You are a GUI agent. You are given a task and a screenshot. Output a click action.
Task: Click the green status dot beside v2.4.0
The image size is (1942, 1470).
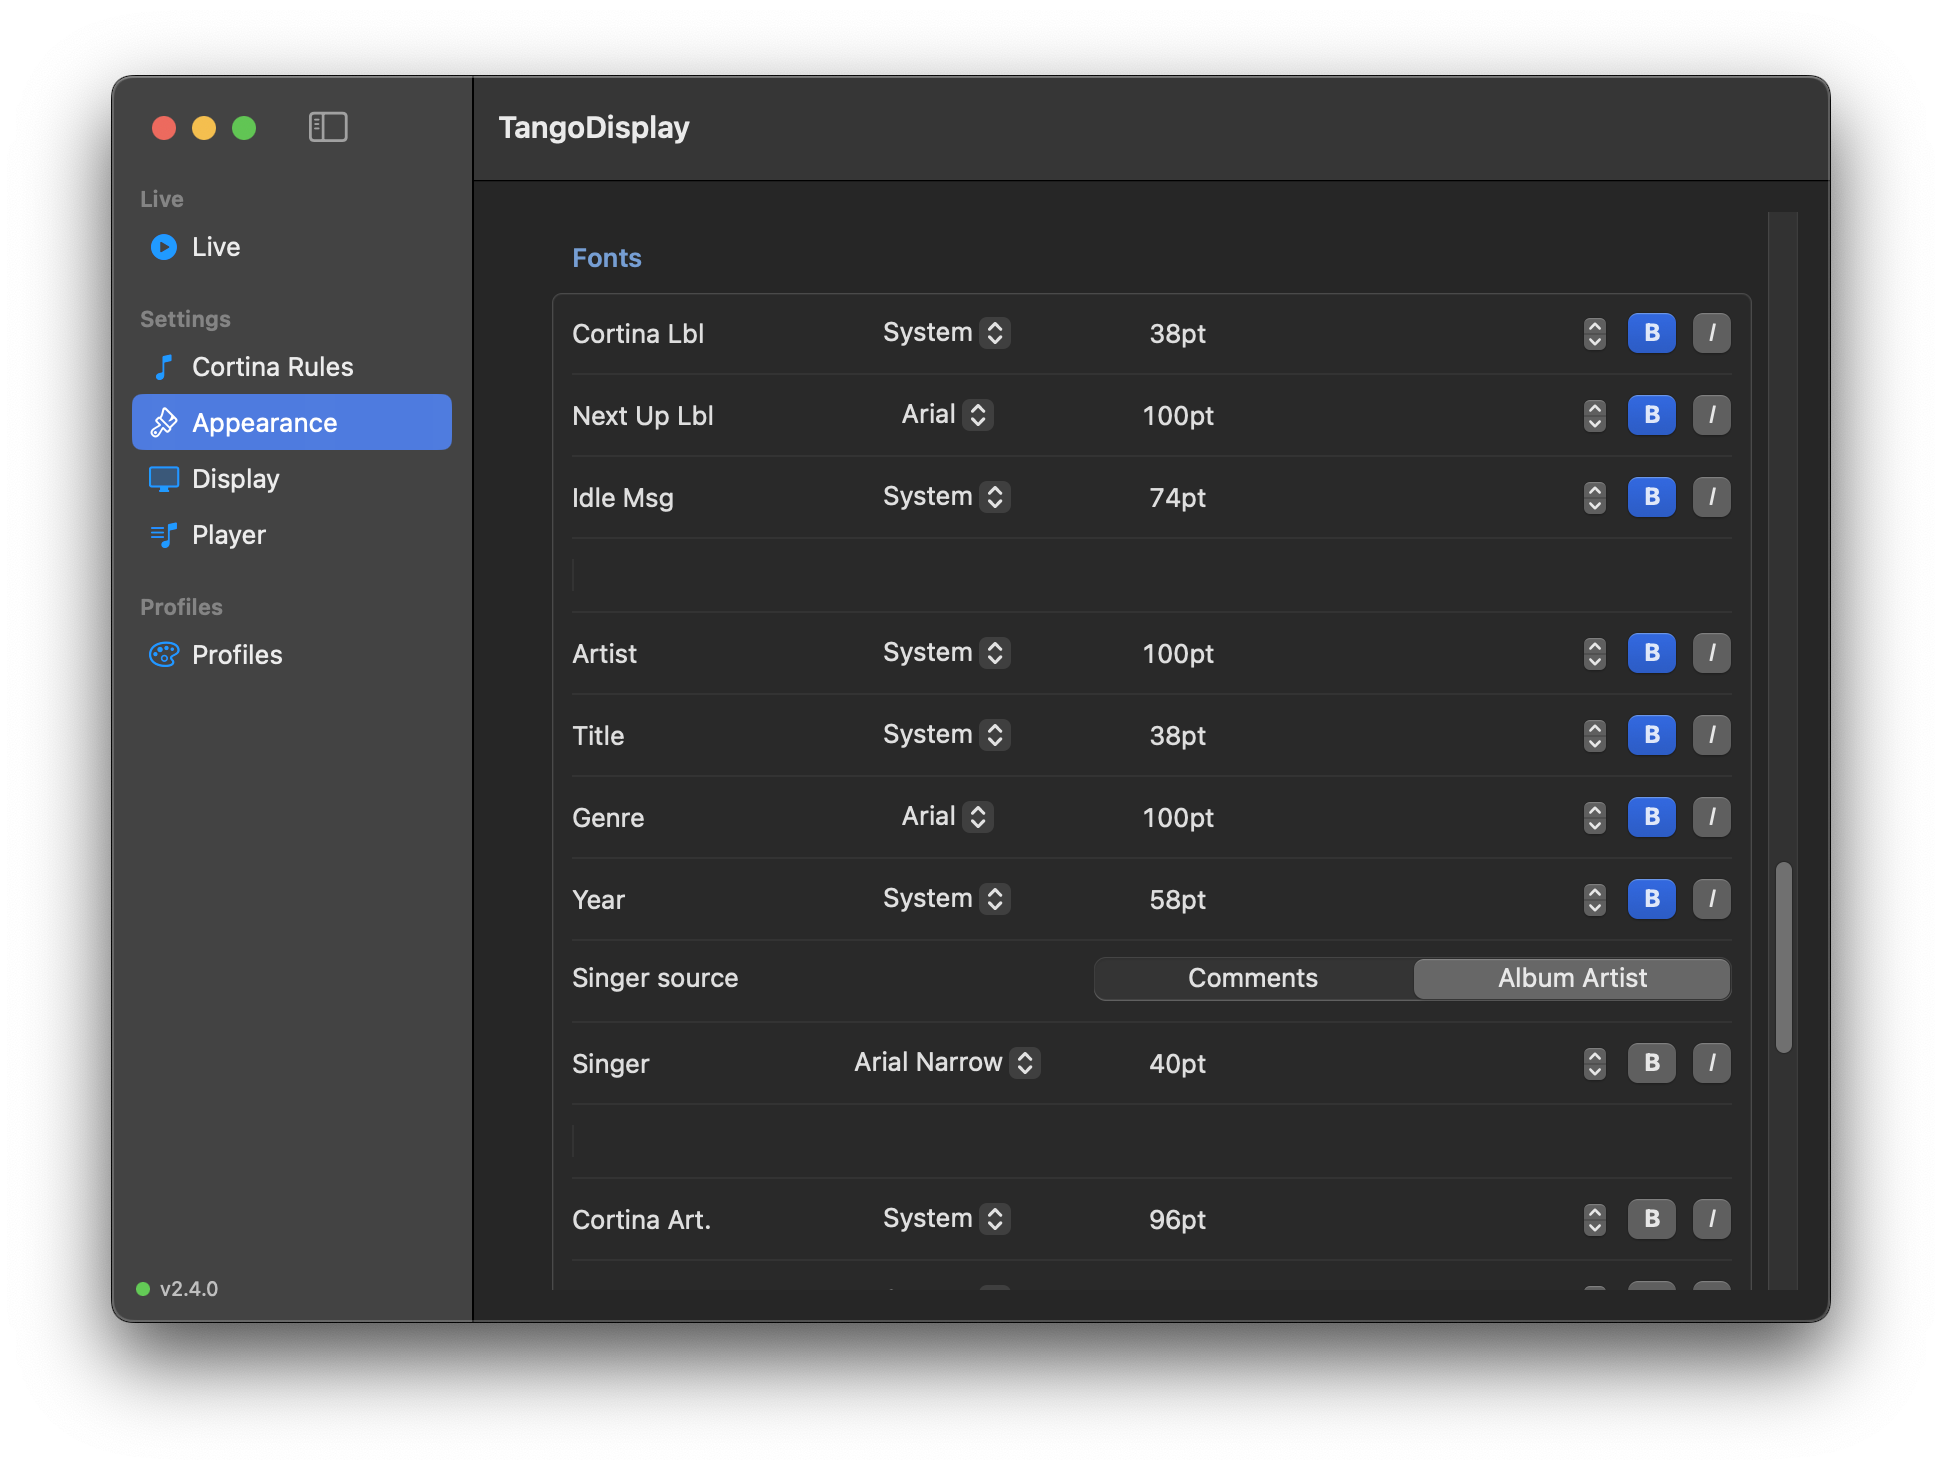(x=143, y=1289)
